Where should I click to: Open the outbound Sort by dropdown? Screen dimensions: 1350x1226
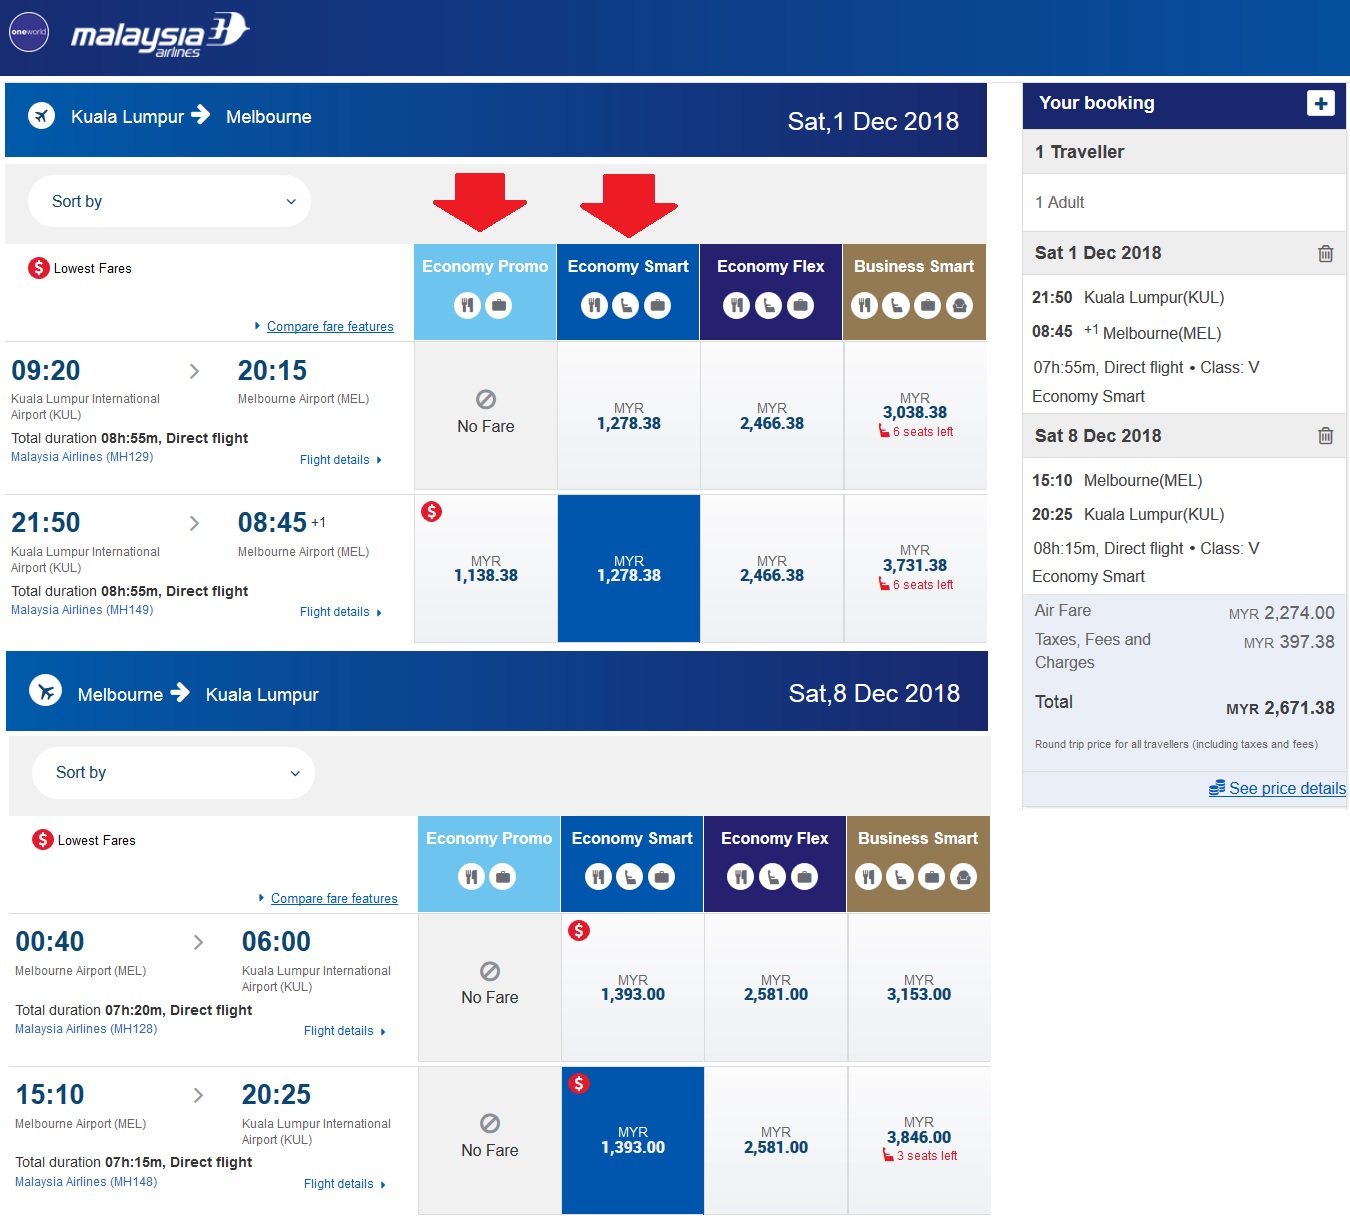coord(168,201)
